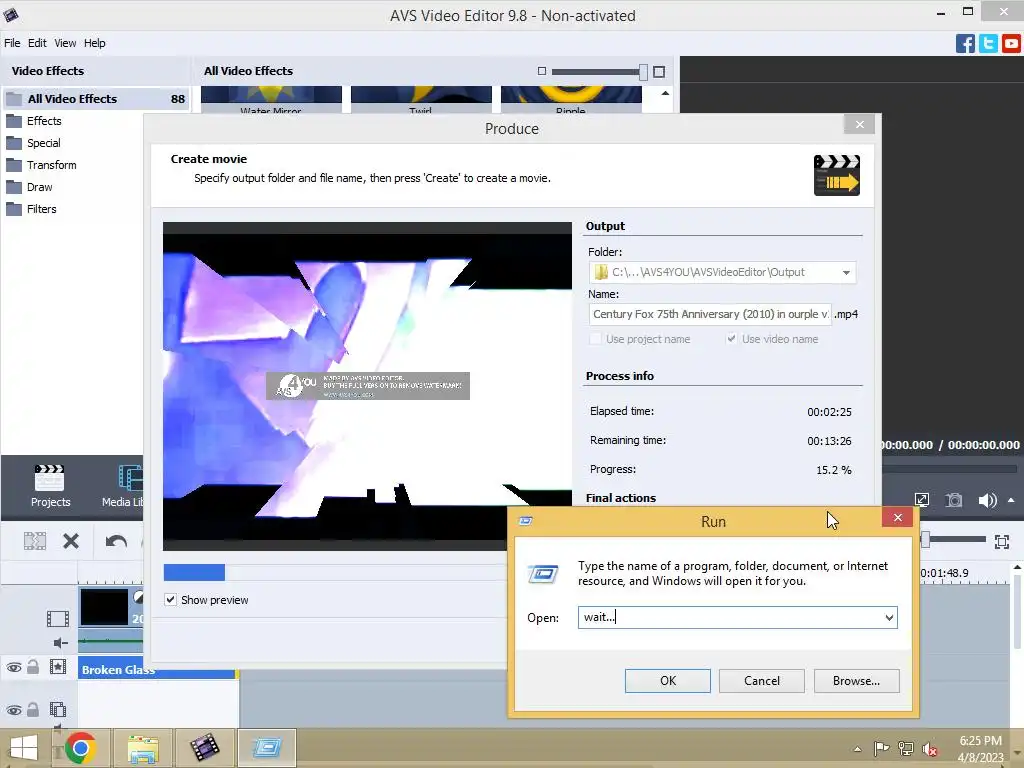Hide the video overlay track with the eye icon
This screenshot has width=1024, height=768.
[x=14, y=710]
